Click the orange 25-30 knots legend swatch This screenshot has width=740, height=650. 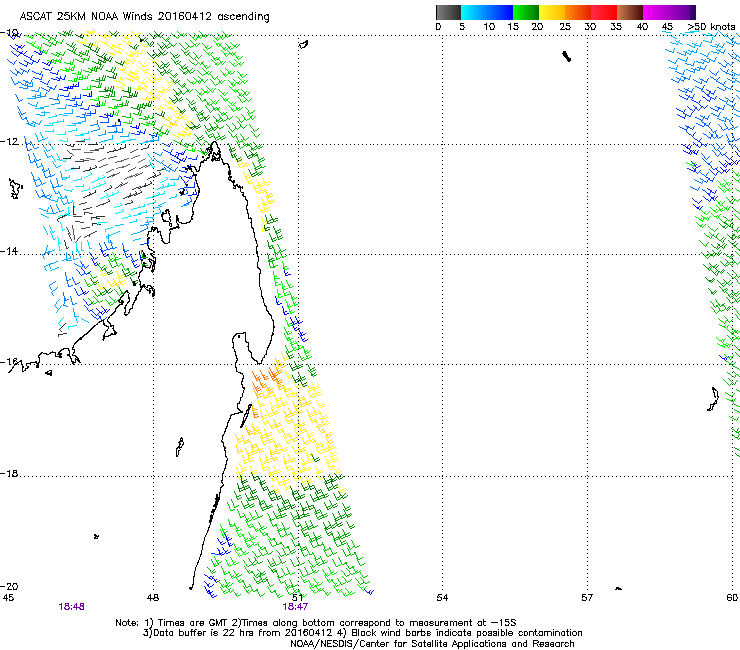coord(578,12)
